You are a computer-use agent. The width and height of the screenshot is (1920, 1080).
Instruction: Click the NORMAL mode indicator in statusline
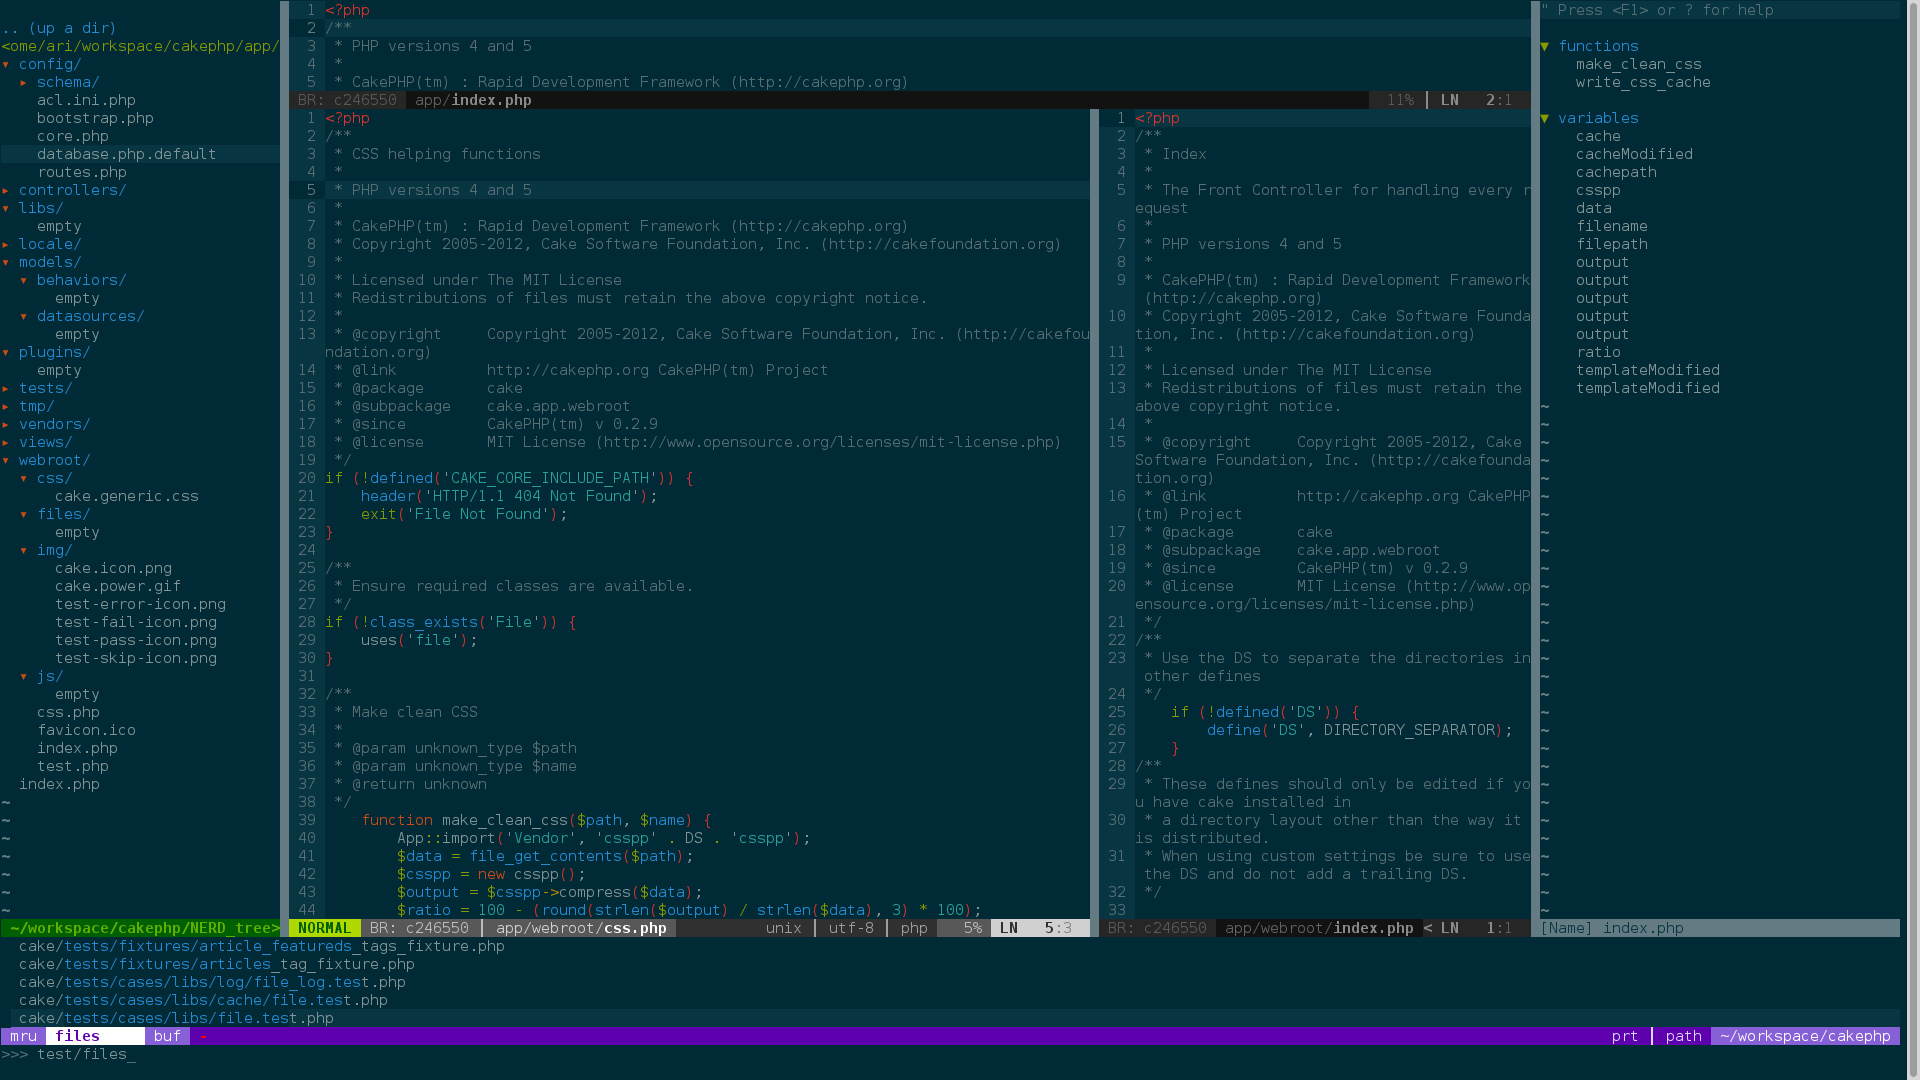pyautogui.click(x=324, y=928)
